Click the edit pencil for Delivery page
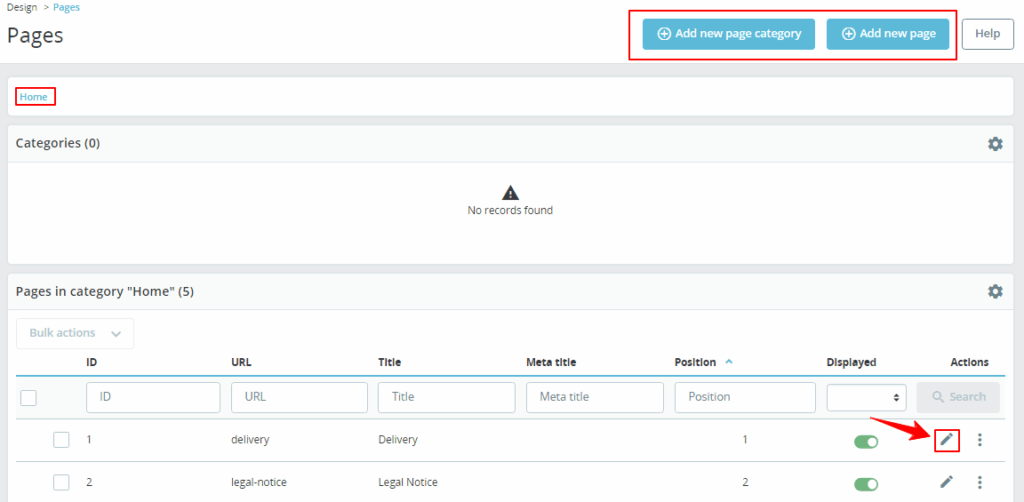This screenshot has width=1024, height=502. [x=946, y=440]
